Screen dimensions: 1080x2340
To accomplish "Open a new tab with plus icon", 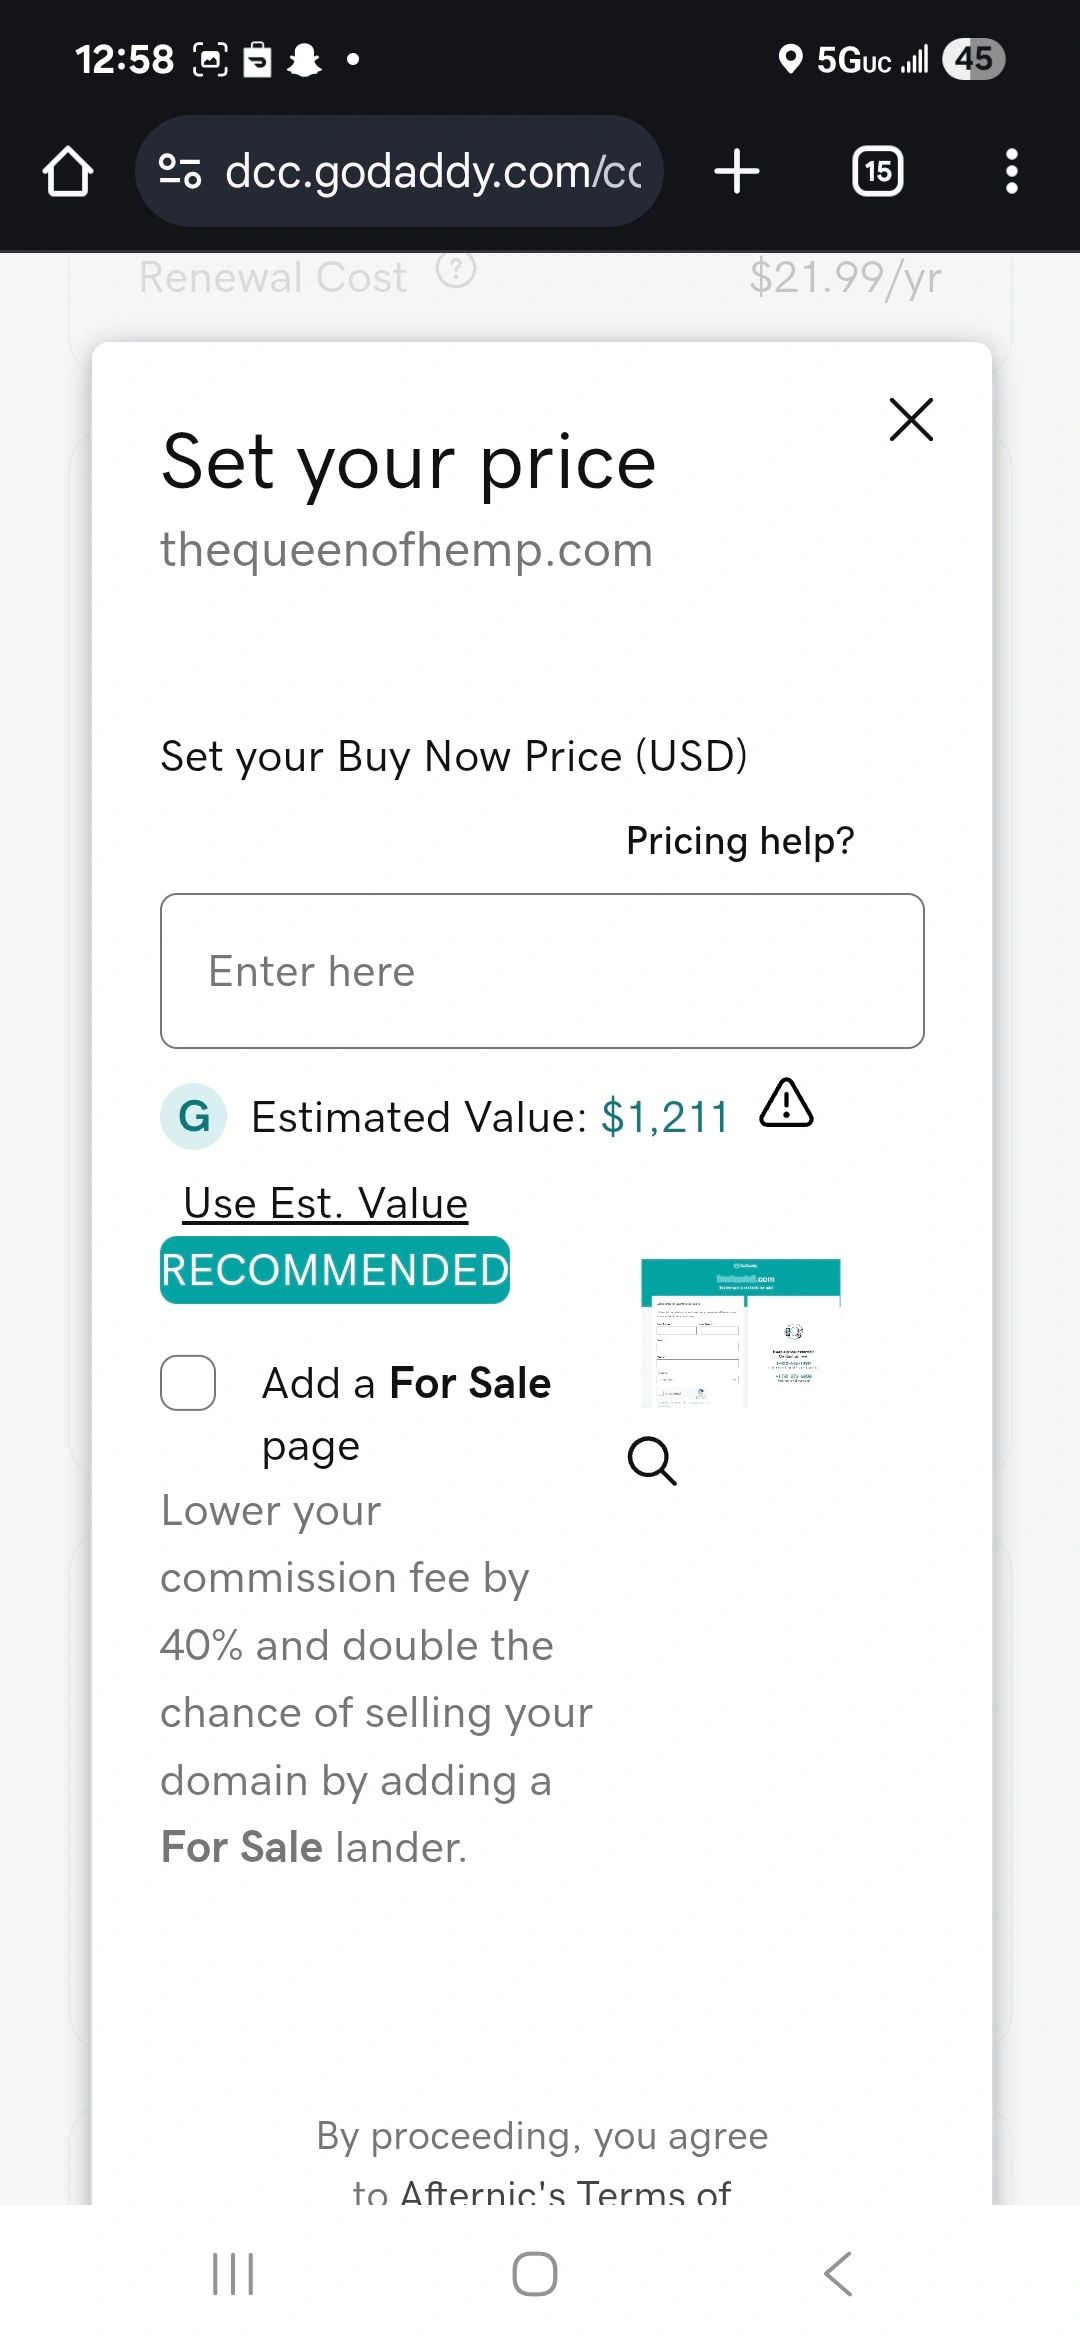I will click(x=737, y=172).
